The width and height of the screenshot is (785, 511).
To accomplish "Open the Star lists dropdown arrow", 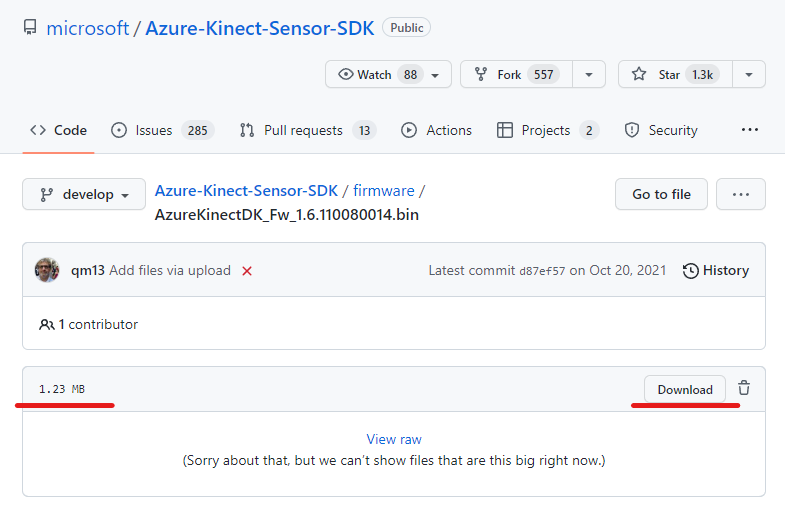I will pos(749,75).
